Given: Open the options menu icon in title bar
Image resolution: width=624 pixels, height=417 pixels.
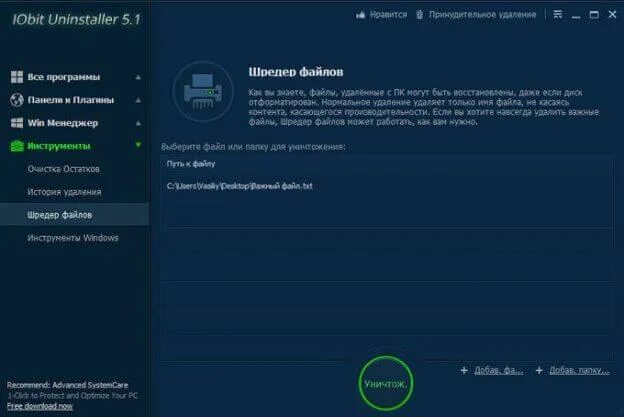Looking at the screenshot, I should pos(558,14).
